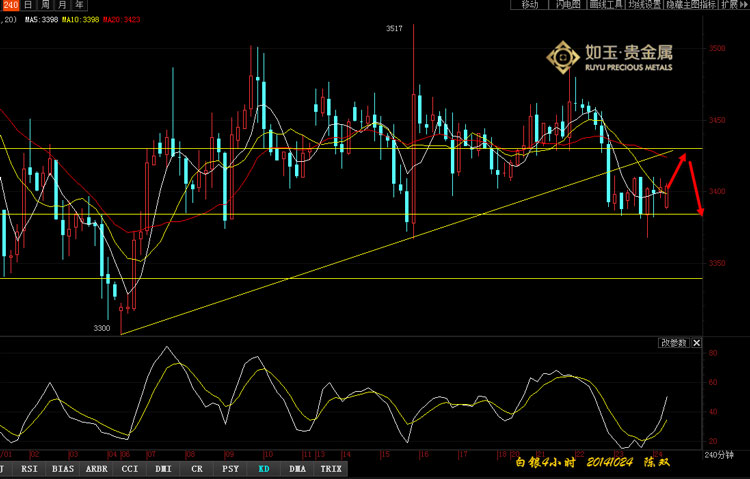Close the indicator panel with X icon
Screen dimensions: 750x479
pos(696,343)
